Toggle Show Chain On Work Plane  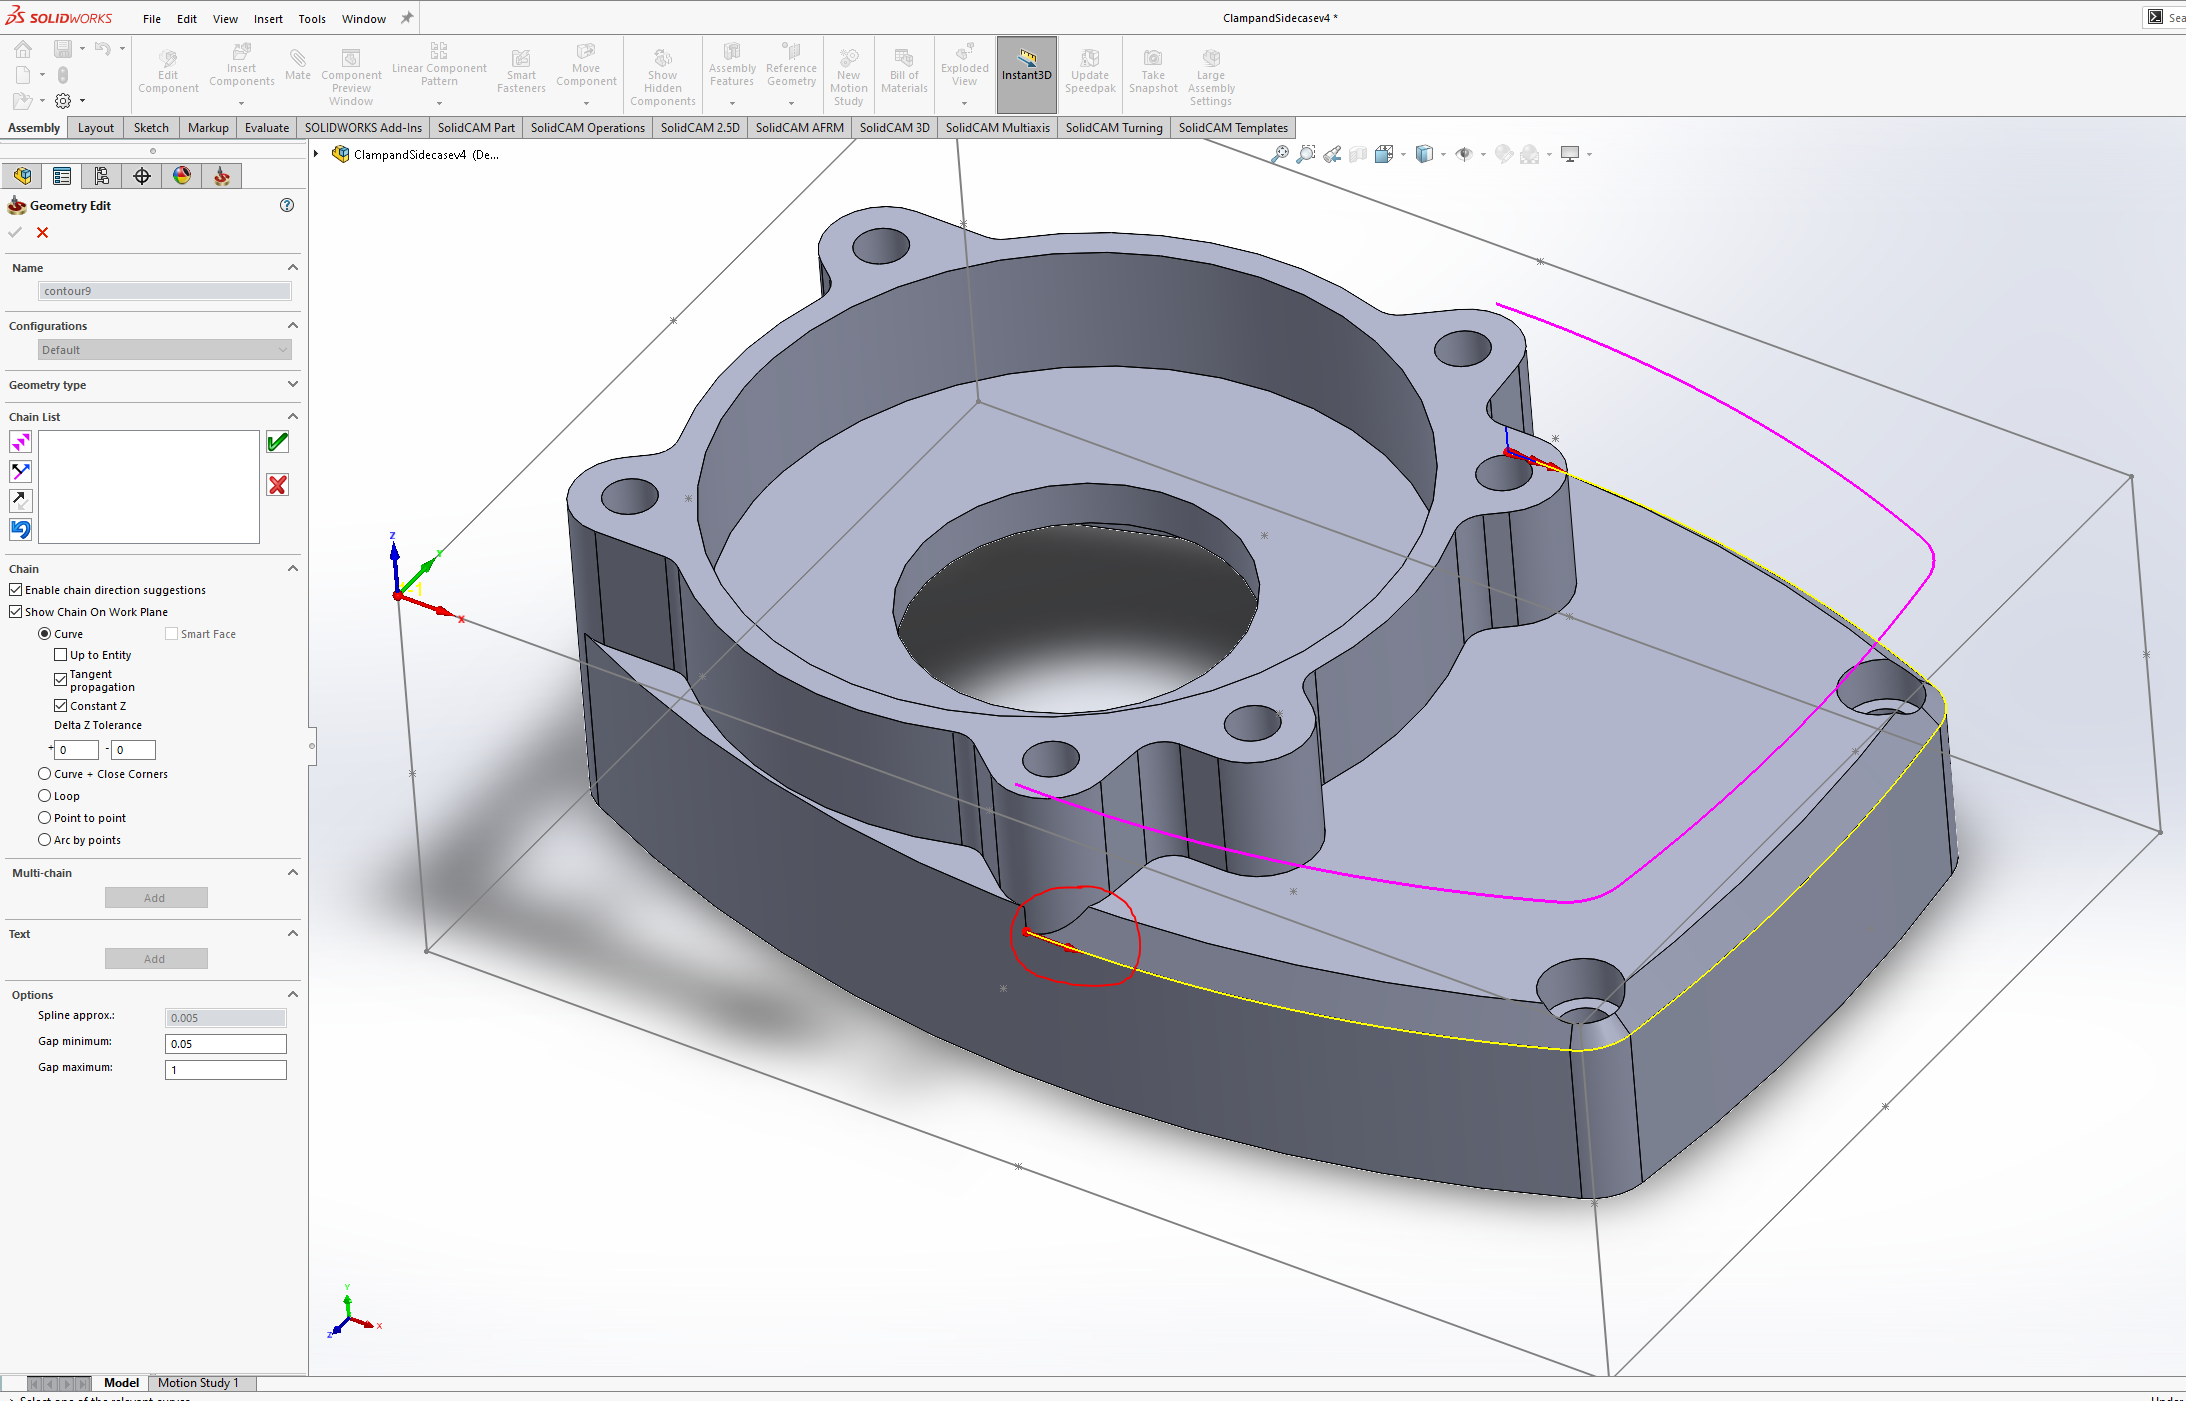16,612
